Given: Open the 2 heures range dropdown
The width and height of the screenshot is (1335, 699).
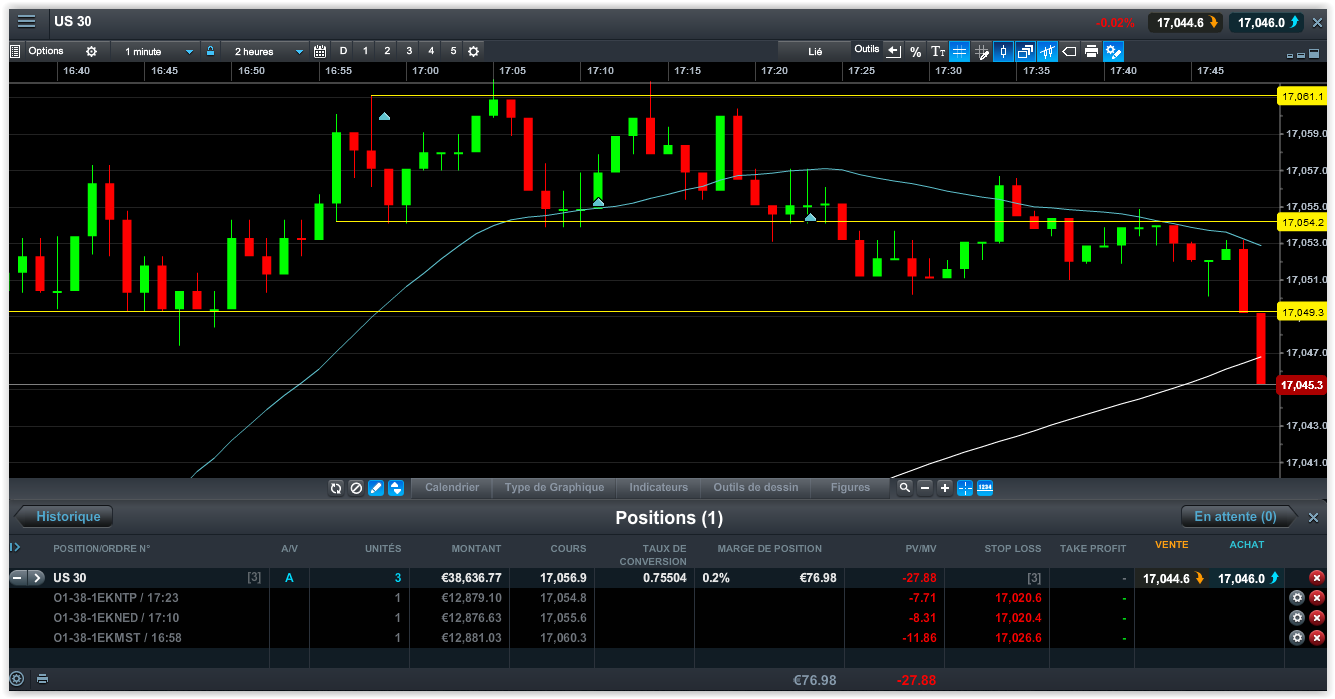Looking at the screenshot, I should (x=268, y=51).
